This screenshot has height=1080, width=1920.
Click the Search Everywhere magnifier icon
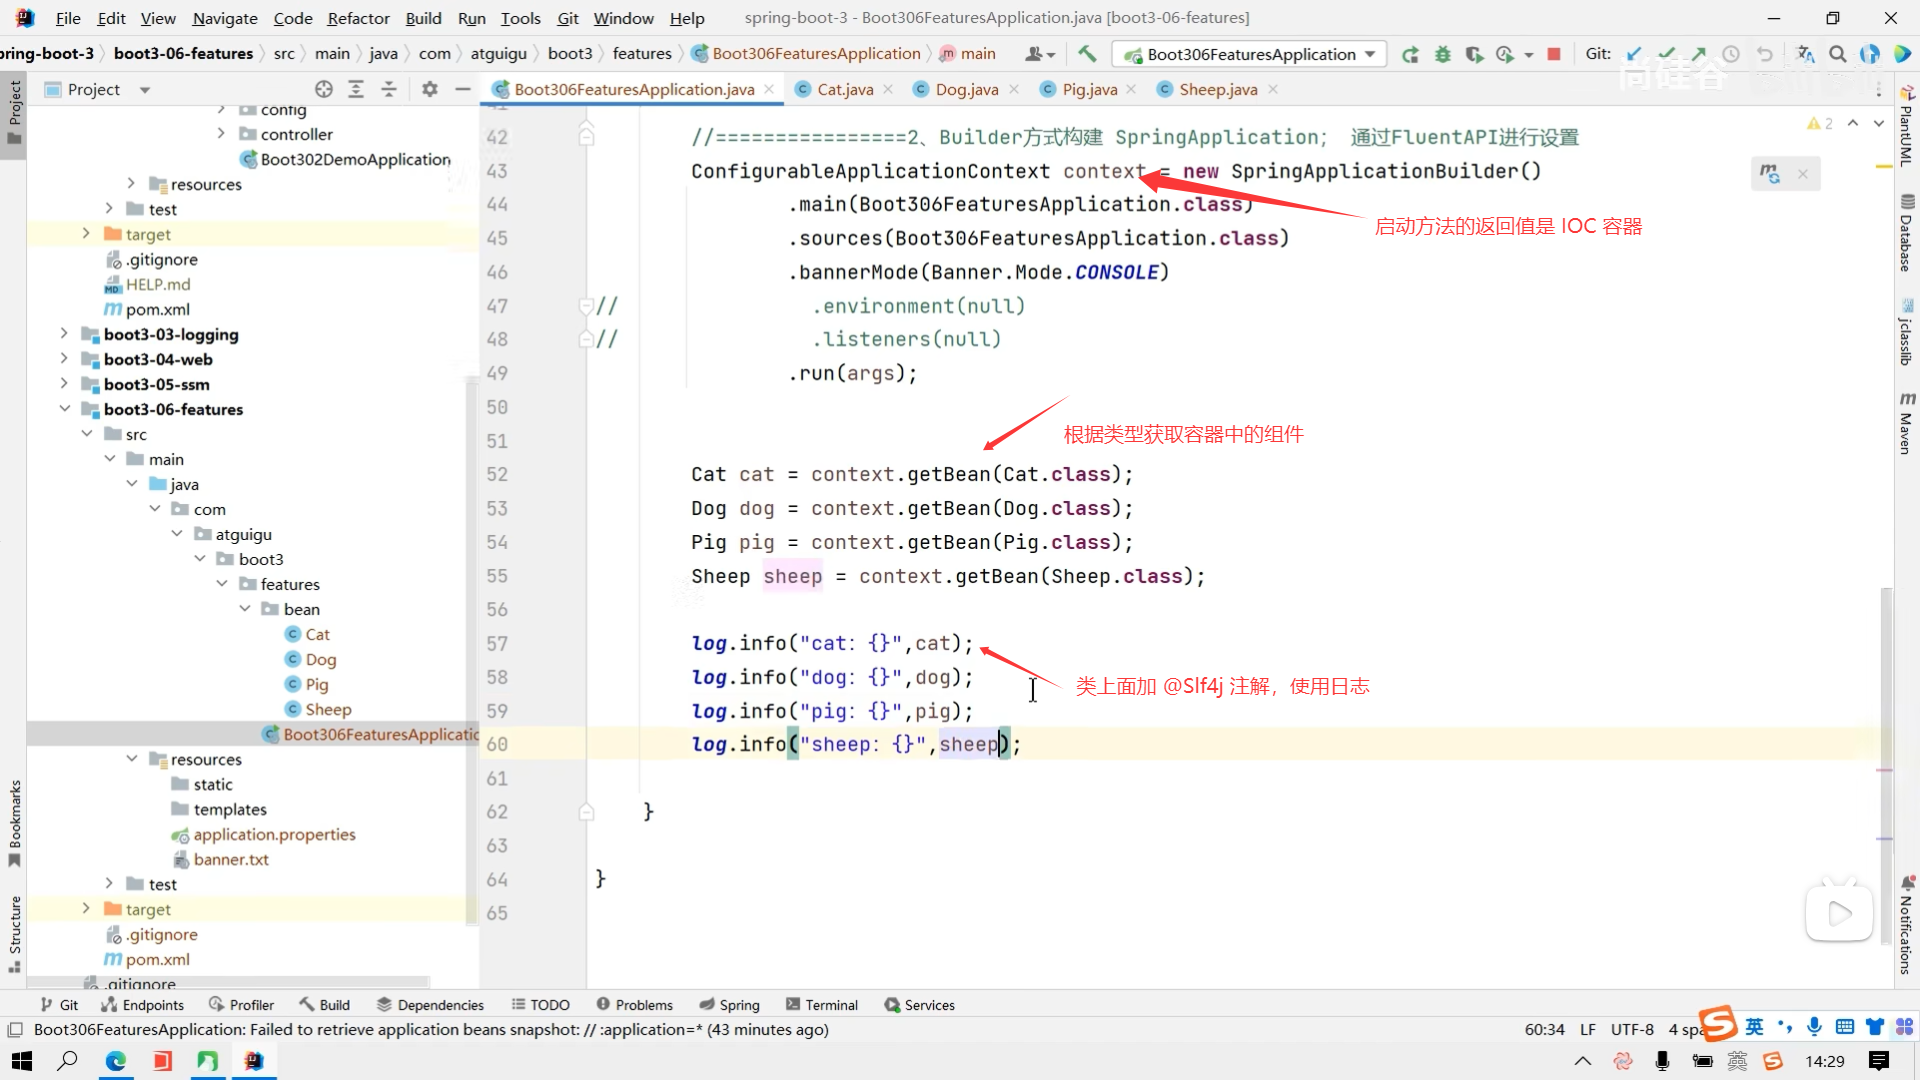click(x=1837, y=54)
